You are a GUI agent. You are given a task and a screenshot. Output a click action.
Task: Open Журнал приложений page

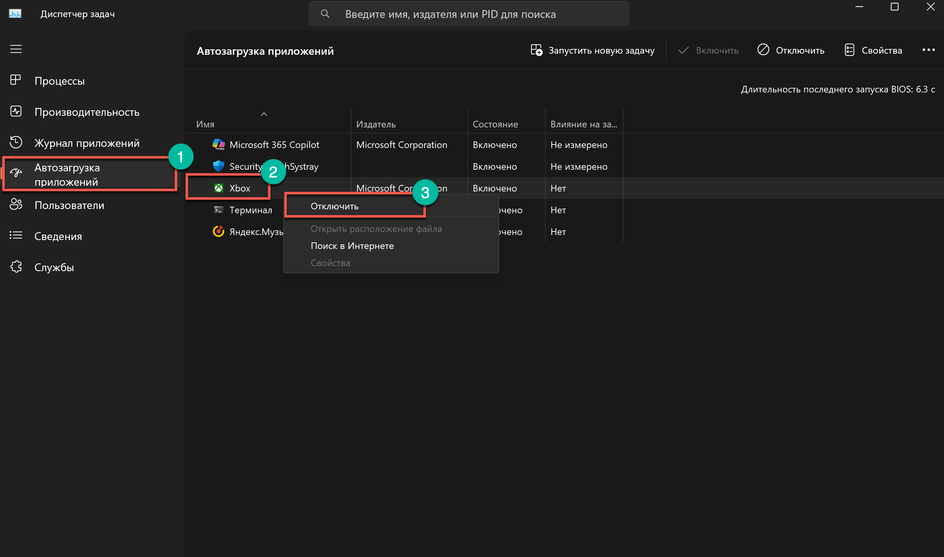tap(87, 143)
